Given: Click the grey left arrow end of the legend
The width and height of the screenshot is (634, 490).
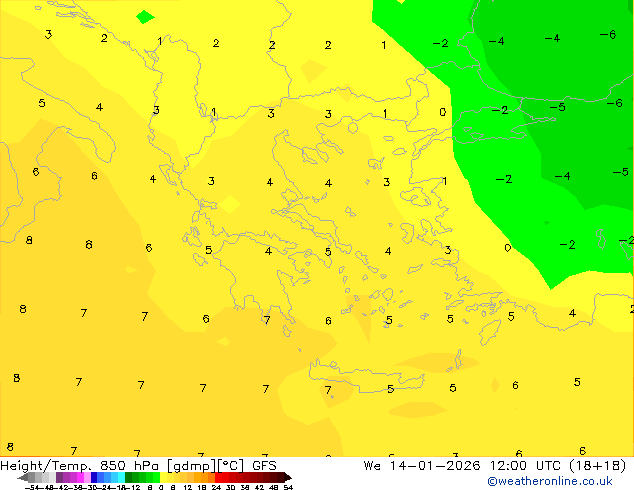Looking at the screenshot, I should (x=23, y=477).
